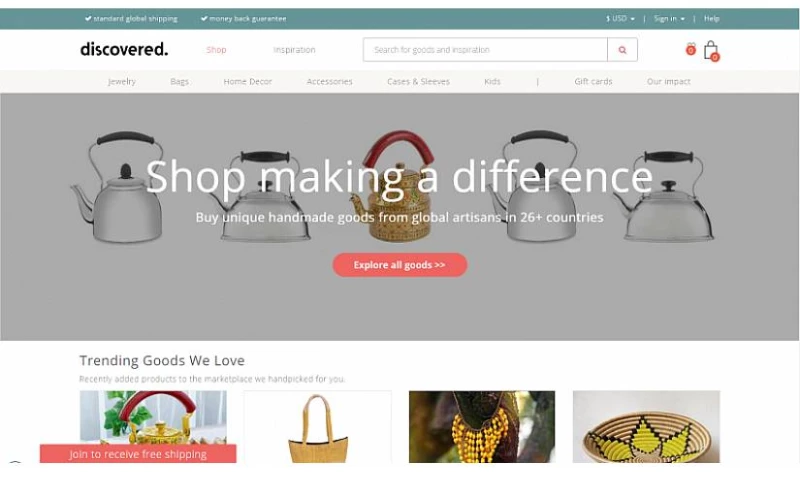Click Join to receive free shipping banner
The width and height of the screenshot is (800, 480).
(138, 454)
